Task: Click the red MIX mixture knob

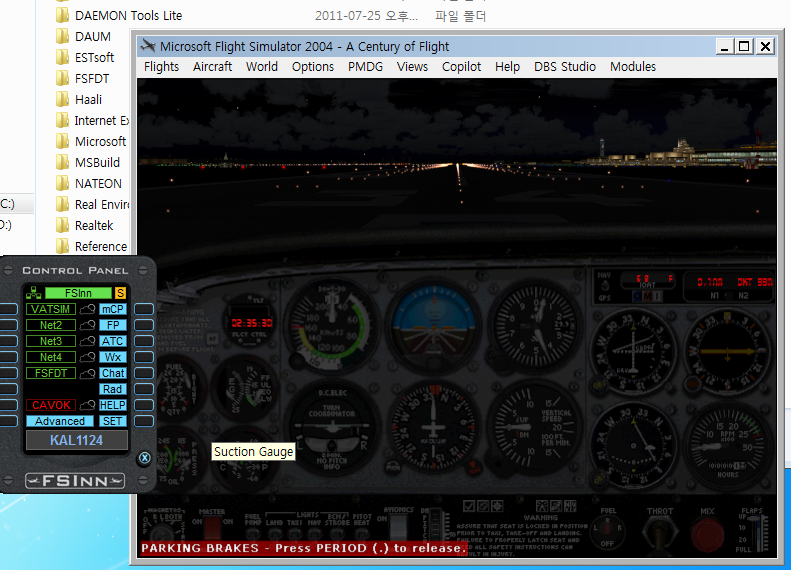Action: point(707,535)
